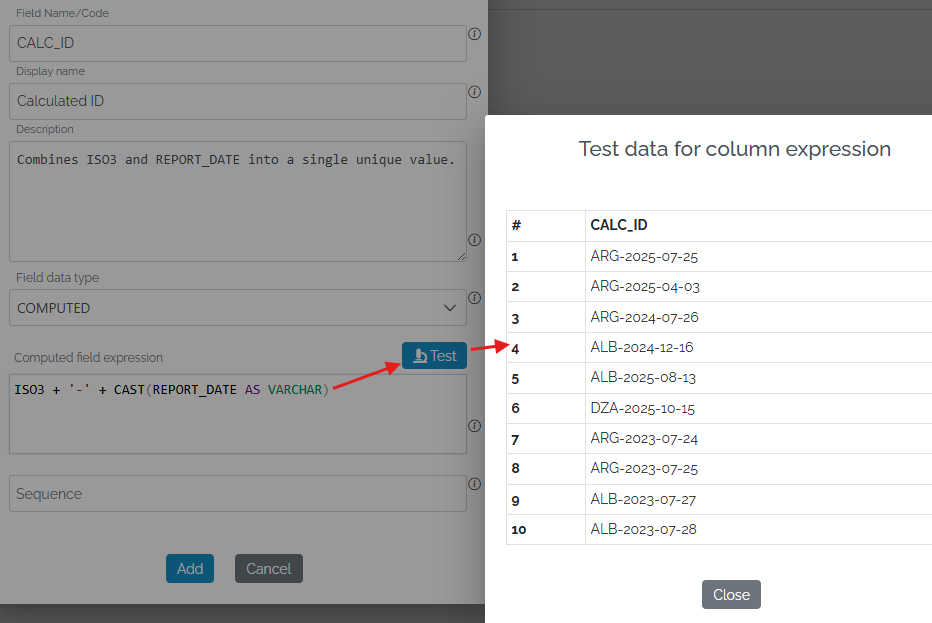932x623 pixels.
Task: Click info icon beside Sequence input
Action: point(475,483)
